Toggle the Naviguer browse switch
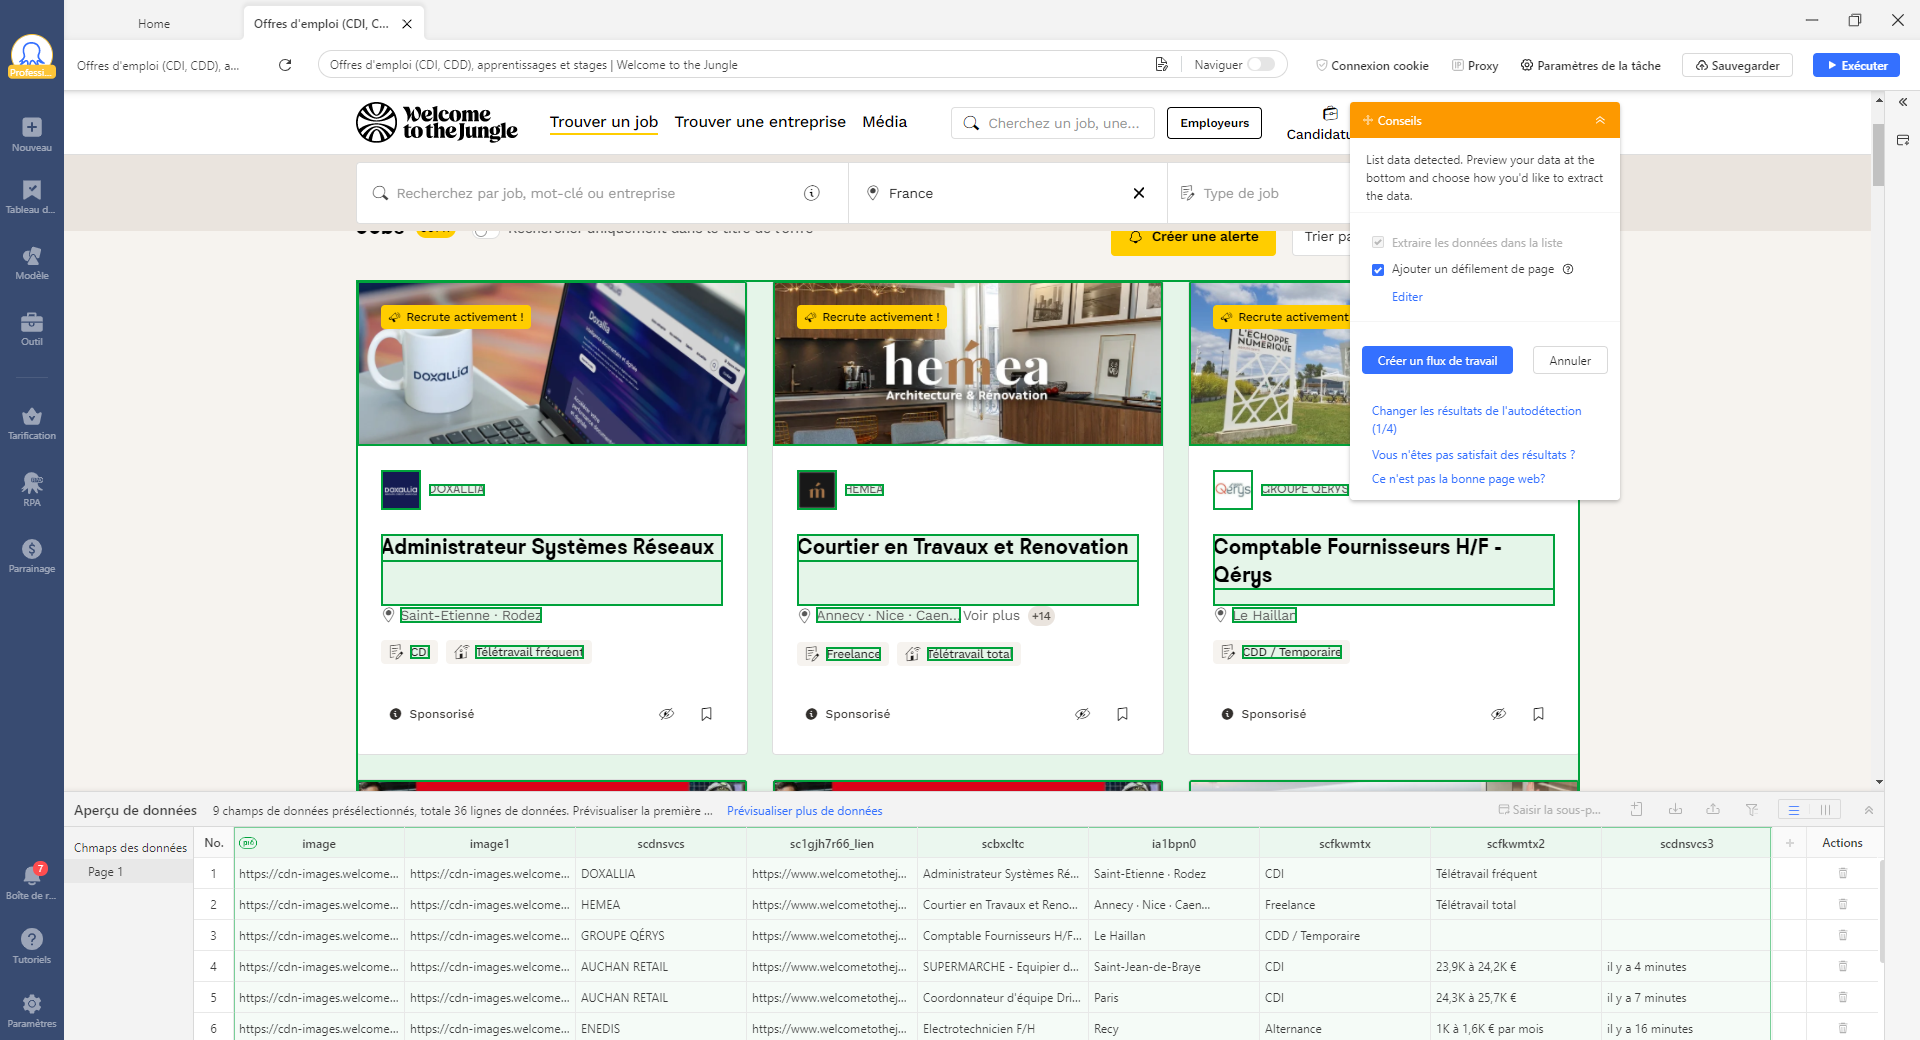The height and width of the screenshot is (1040, 1920). pos(1261,65)
